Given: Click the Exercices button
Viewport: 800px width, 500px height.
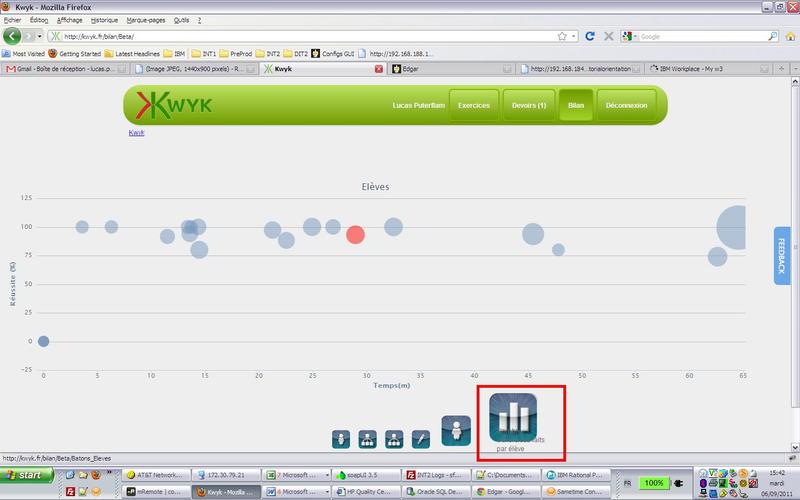Looking at the screenshot, I should 474,105.
